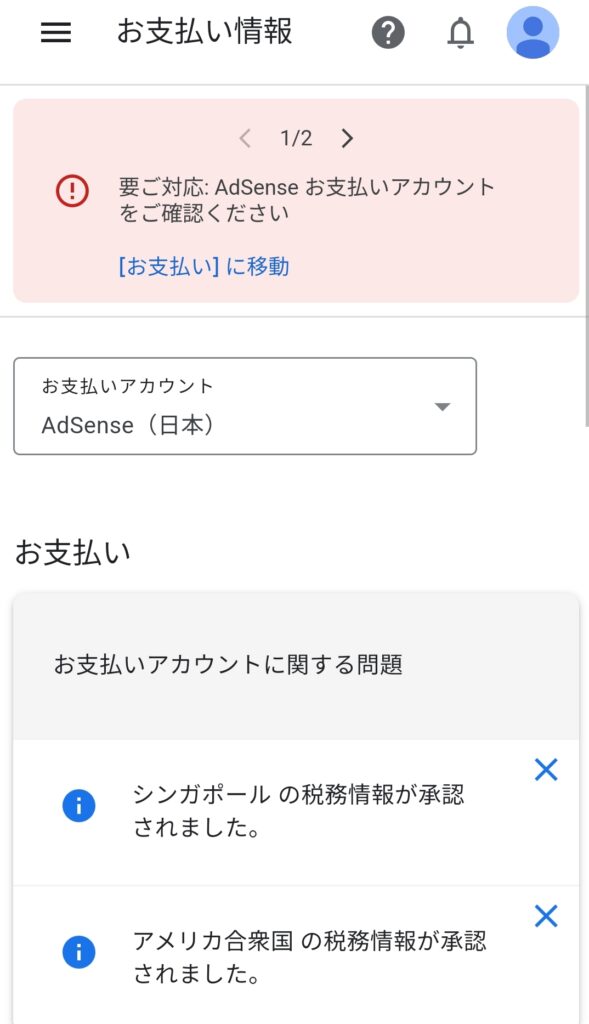Click the info icon beside アメリカ合衆国 notice
589x1024 pixels.
79,952
